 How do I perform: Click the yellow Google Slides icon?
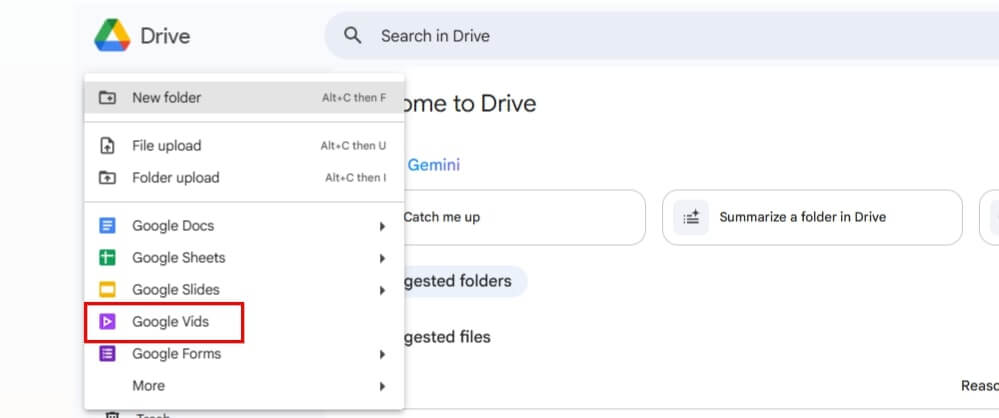click(x=107, y=290)
